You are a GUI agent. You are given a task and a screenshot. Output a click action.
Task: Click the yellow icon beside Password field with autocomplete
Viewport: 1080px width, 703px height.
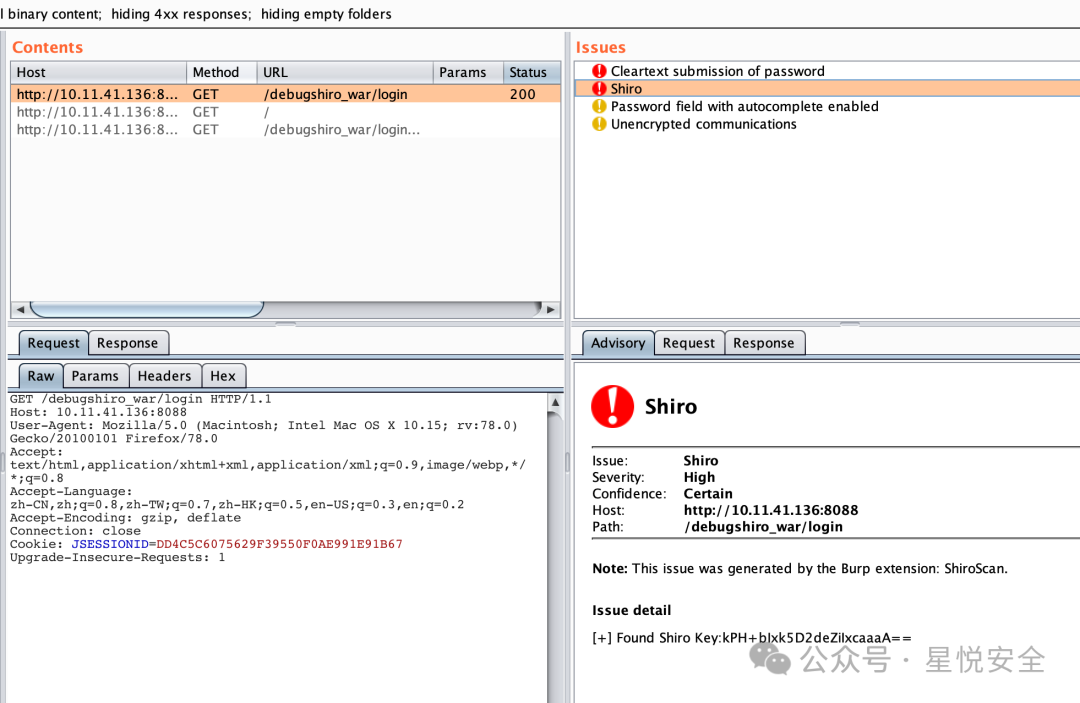tap(599, 106)
